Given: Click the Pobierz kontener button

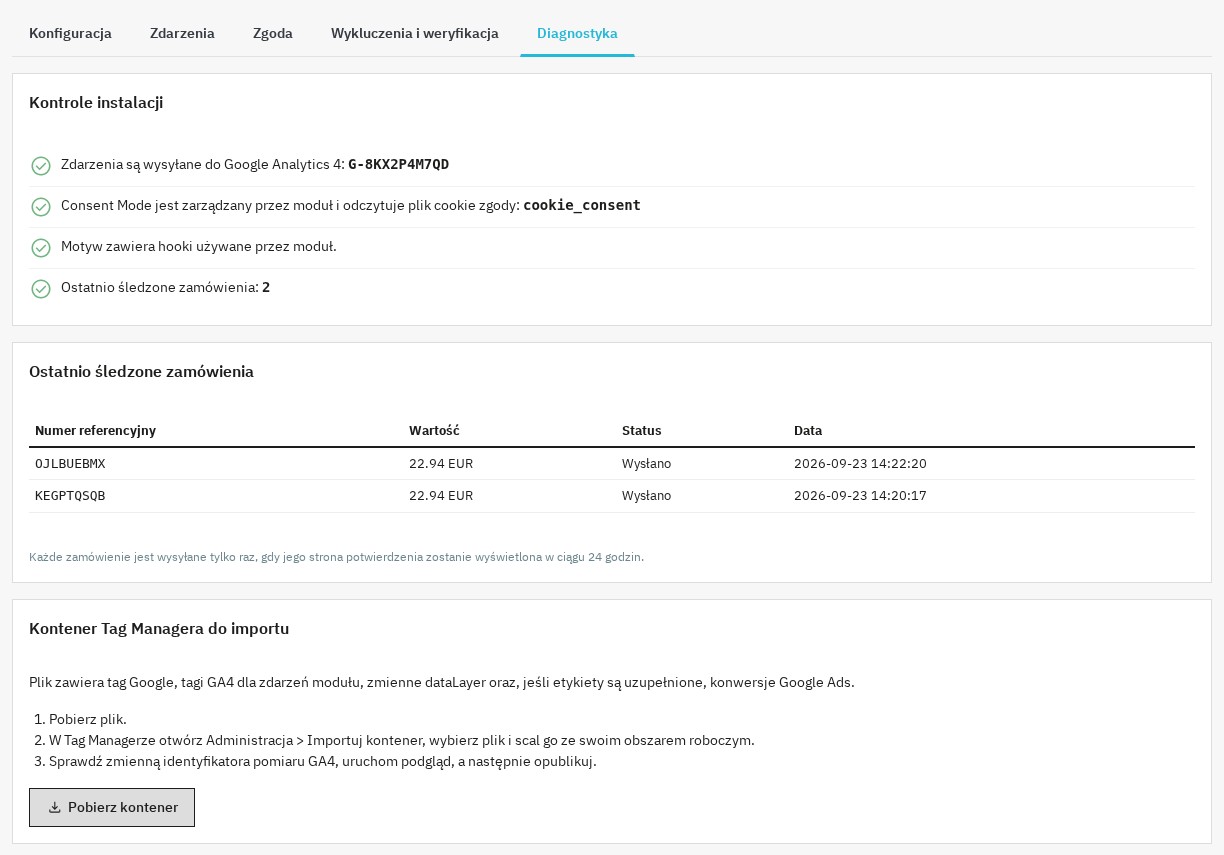Looking at the screenshot, I should point(112,808).
